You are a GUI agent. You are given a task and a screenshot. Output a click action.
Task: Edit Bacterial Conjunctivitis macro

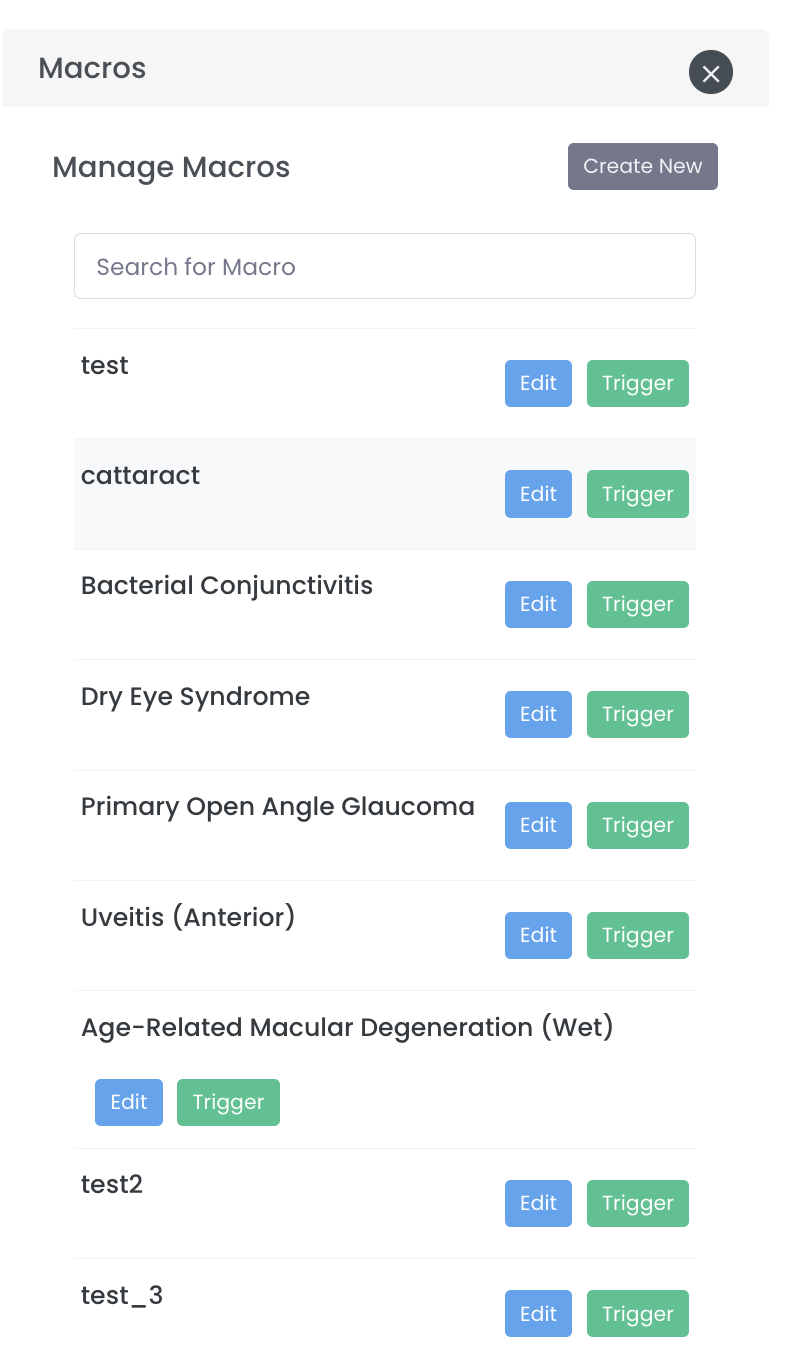click(538, 604)
